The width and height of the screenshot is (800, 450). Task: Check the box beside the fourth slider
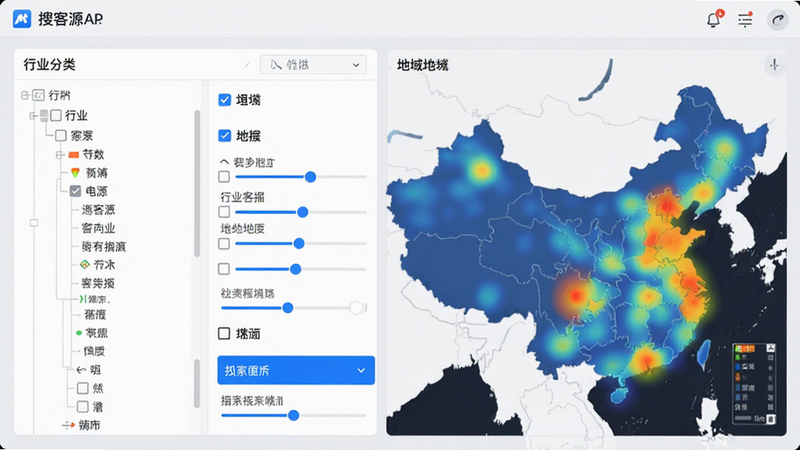coord(224,268)
